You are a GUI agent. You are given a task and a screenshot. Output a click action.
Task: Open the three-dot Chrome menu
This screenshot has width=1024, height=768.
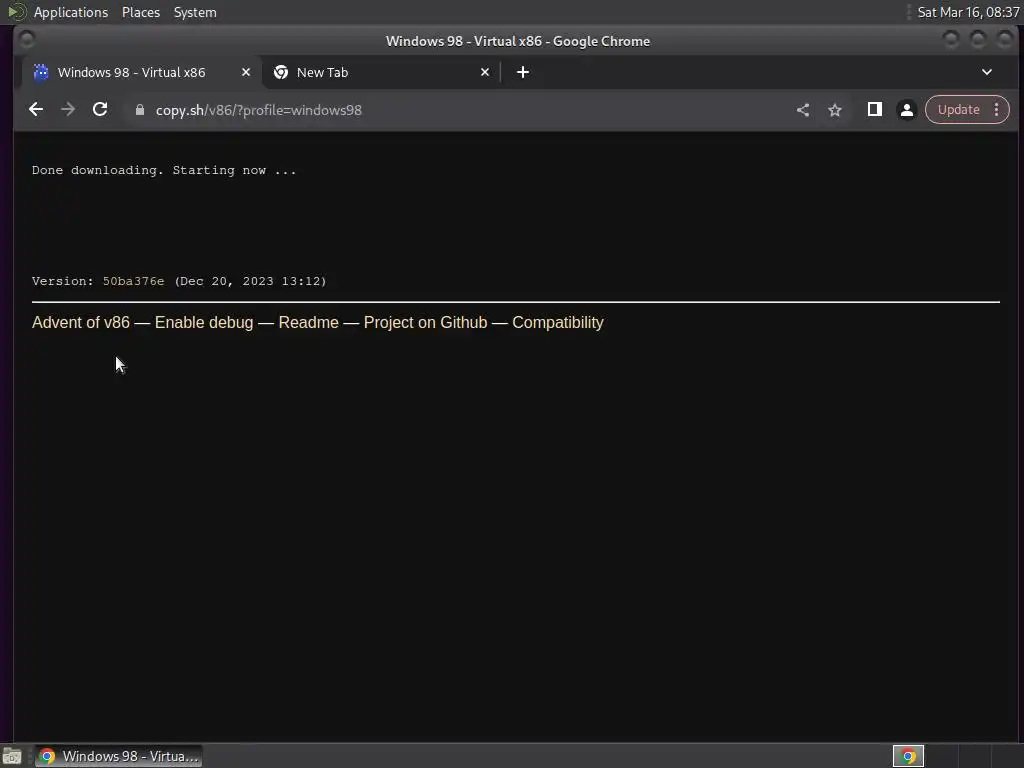click(x=997, y=110)
